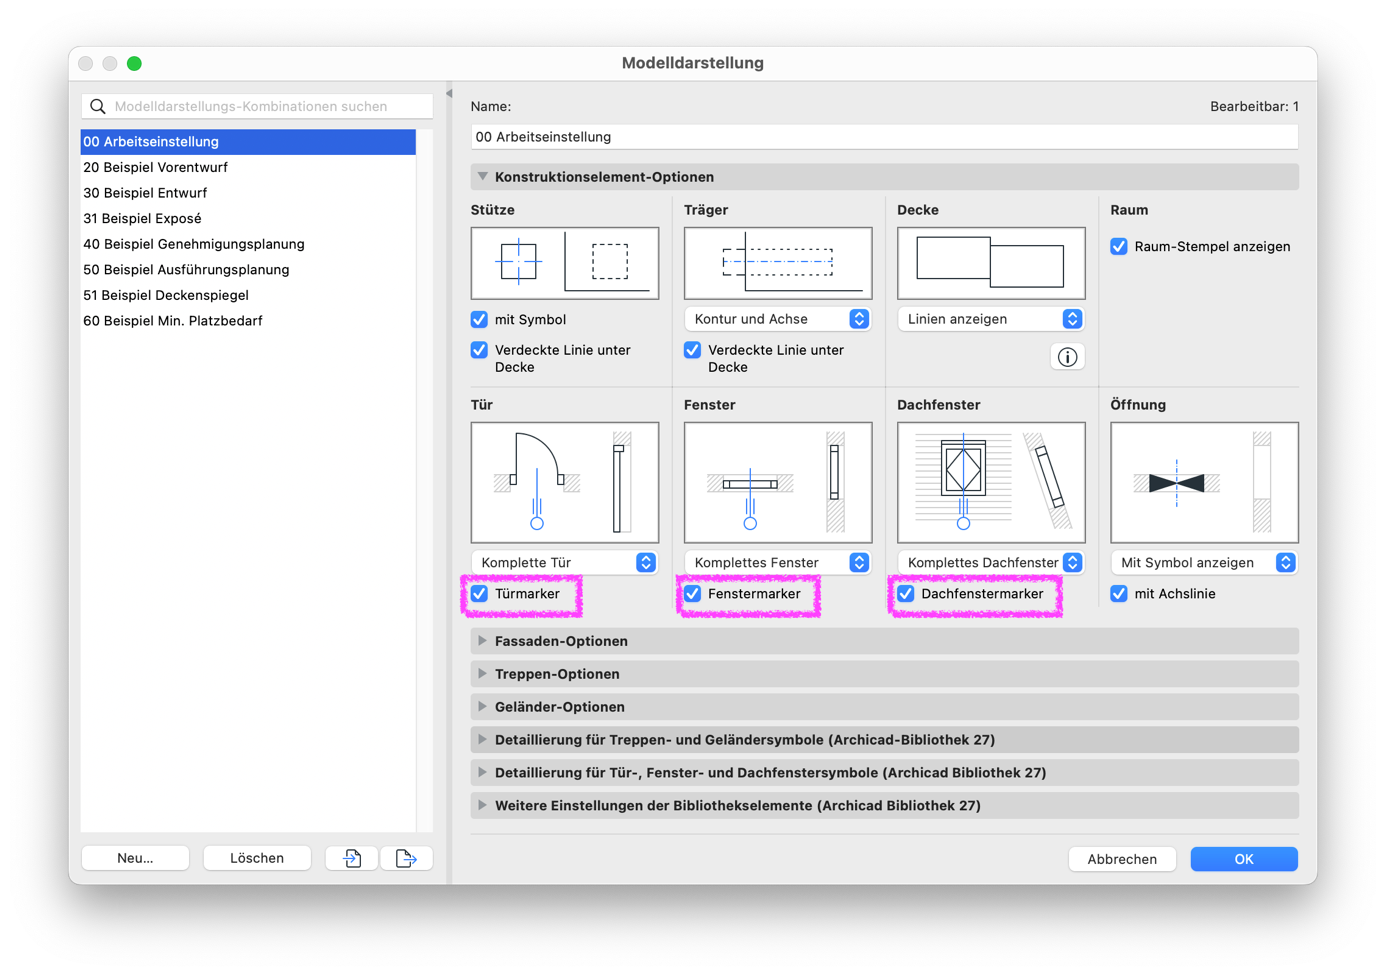
Task: Click the Öffnung symbol preview
Action: point(1204,482)
